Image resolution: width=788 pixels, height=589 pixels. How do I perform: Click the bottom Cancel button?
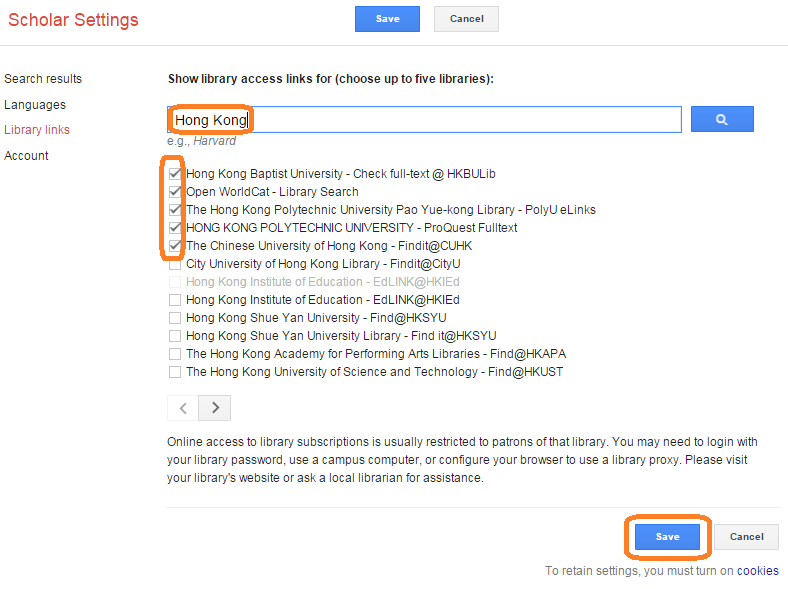746,537
